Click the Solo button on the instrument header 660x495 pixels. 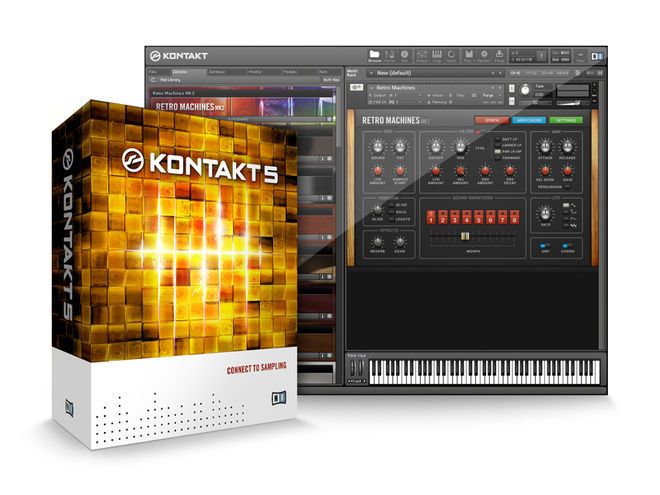(511, 88)
